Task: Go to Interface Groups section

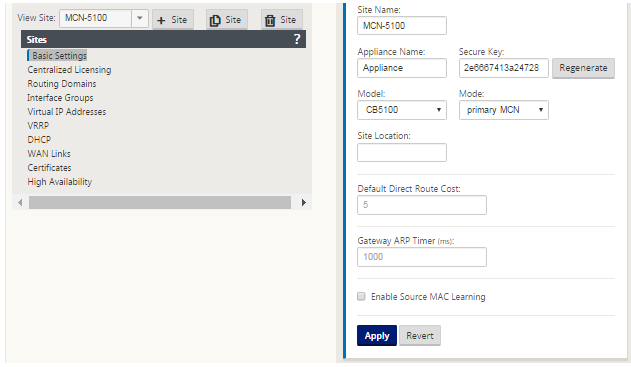Action: 60,98
